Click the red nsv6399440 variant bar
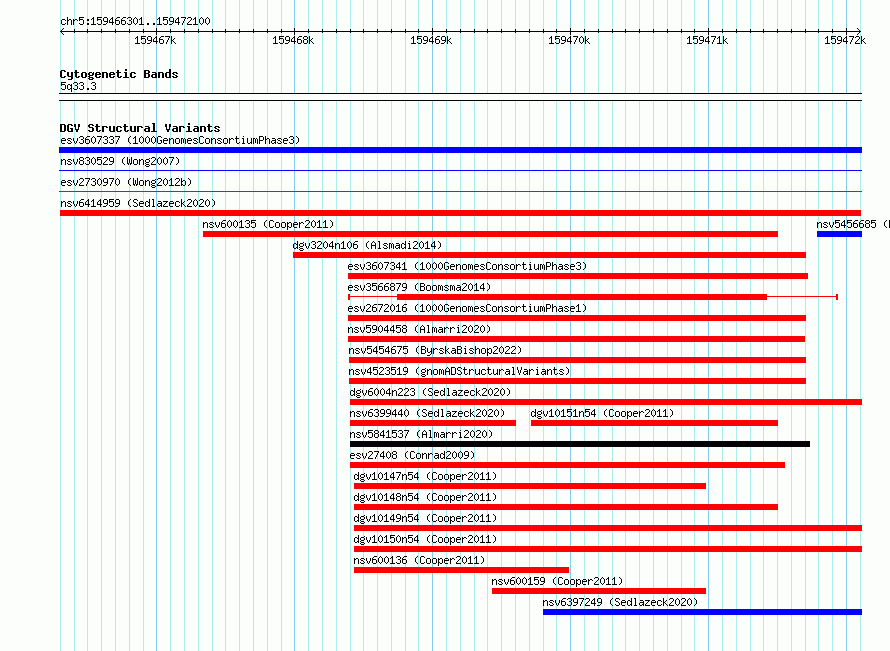 [433, 423]
